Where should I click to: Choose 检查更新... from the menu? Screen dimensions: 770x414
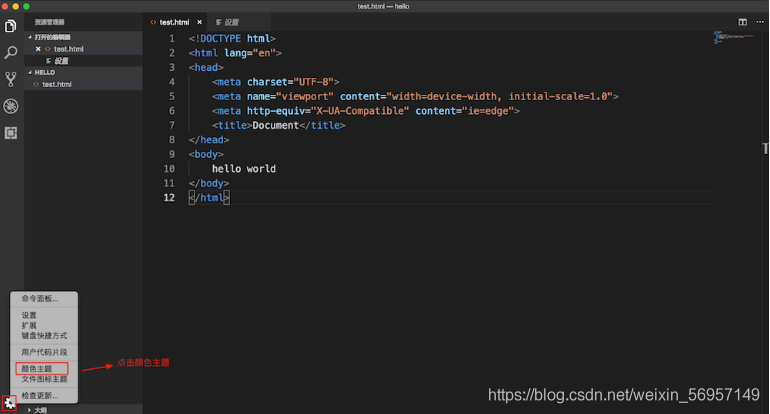coord(40,395)
